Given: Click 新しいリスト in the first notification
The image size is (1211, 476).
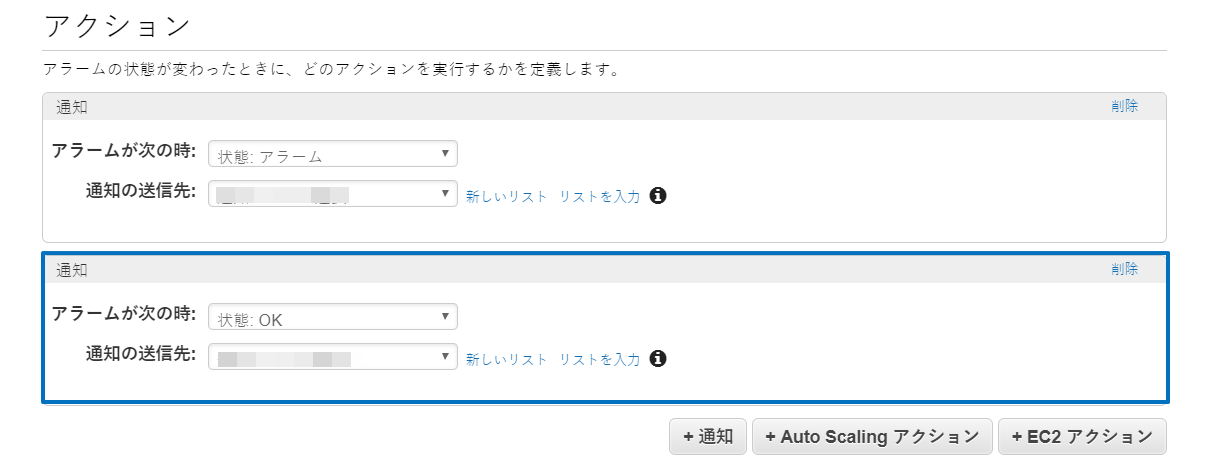Looking at the screenshot, I should [506, 196].
